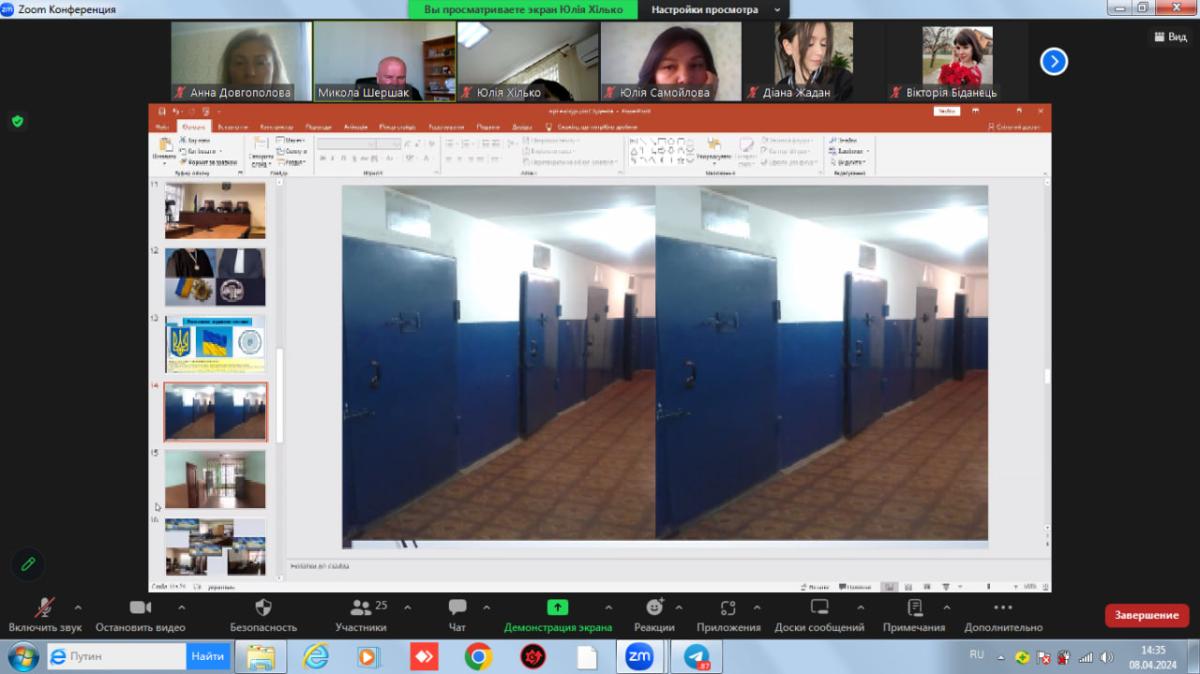The height and width of the screenshot is (674, 1200).
Task: Select slide 15 thumbnail
Action: tap(215, 479)
